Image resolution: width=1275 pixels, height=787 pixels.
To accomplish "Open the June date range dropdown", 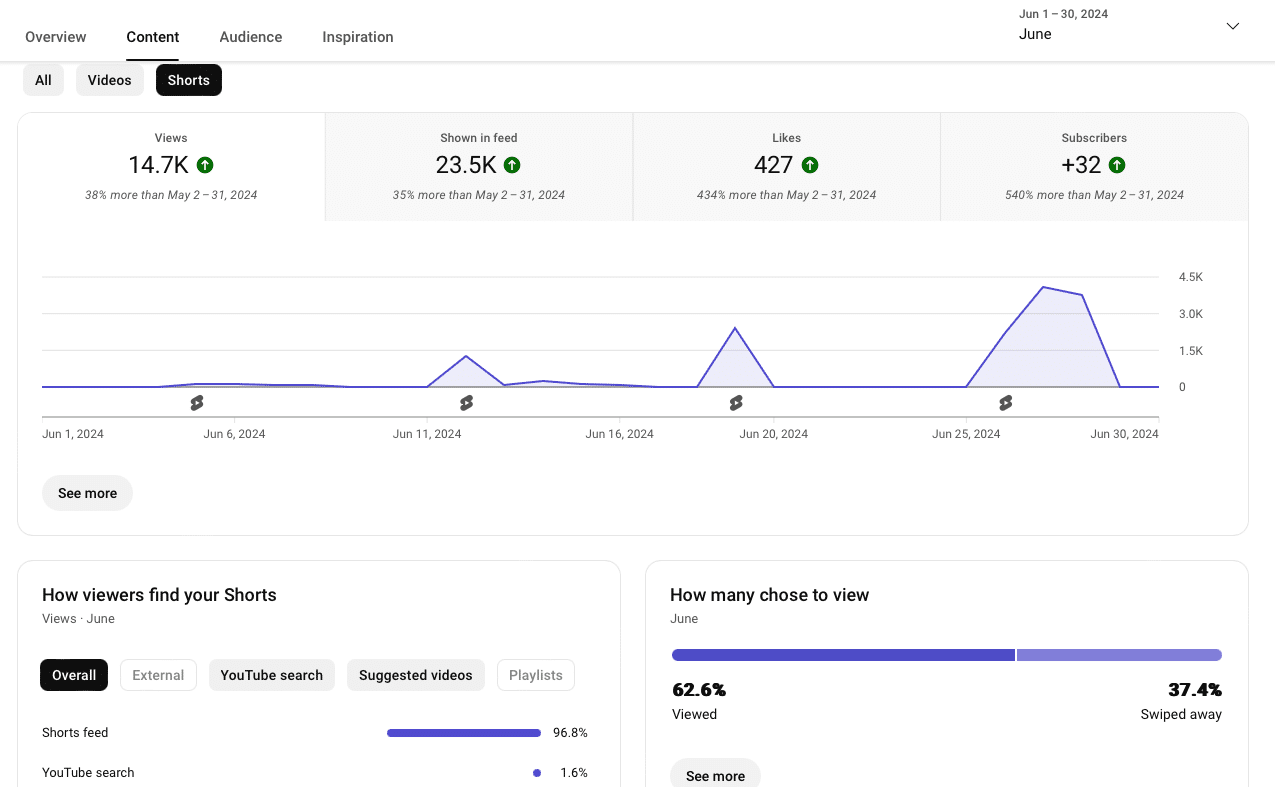I will [1232, 26].
